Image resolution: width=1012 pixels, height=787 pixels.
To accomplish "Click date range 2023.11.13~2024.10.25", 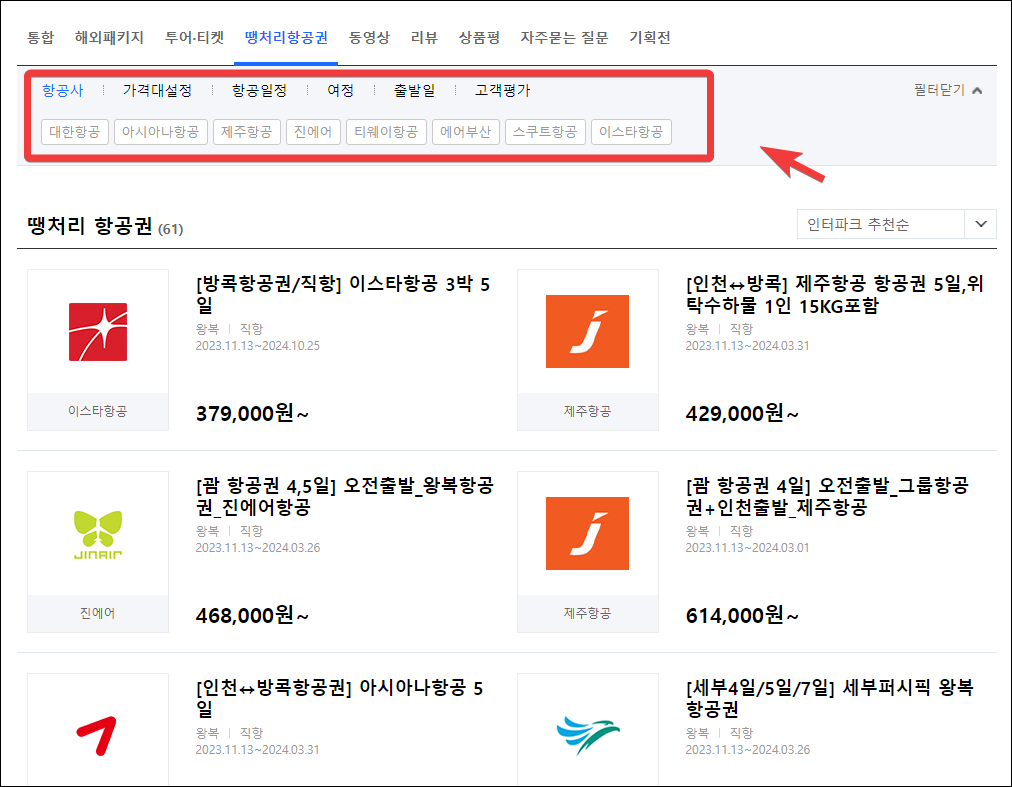I will coord(258,346).
